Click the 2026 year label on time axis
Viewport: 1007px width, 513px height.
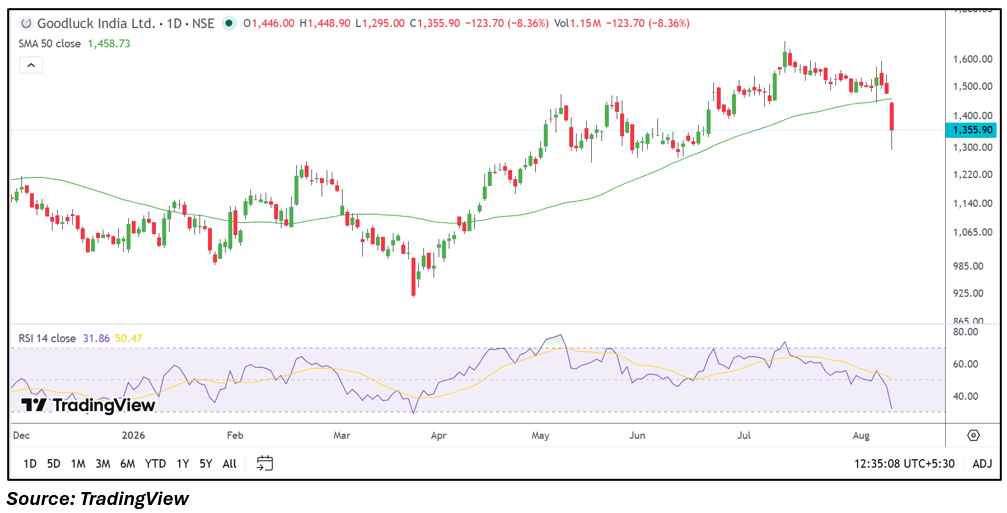coord(134,436)
